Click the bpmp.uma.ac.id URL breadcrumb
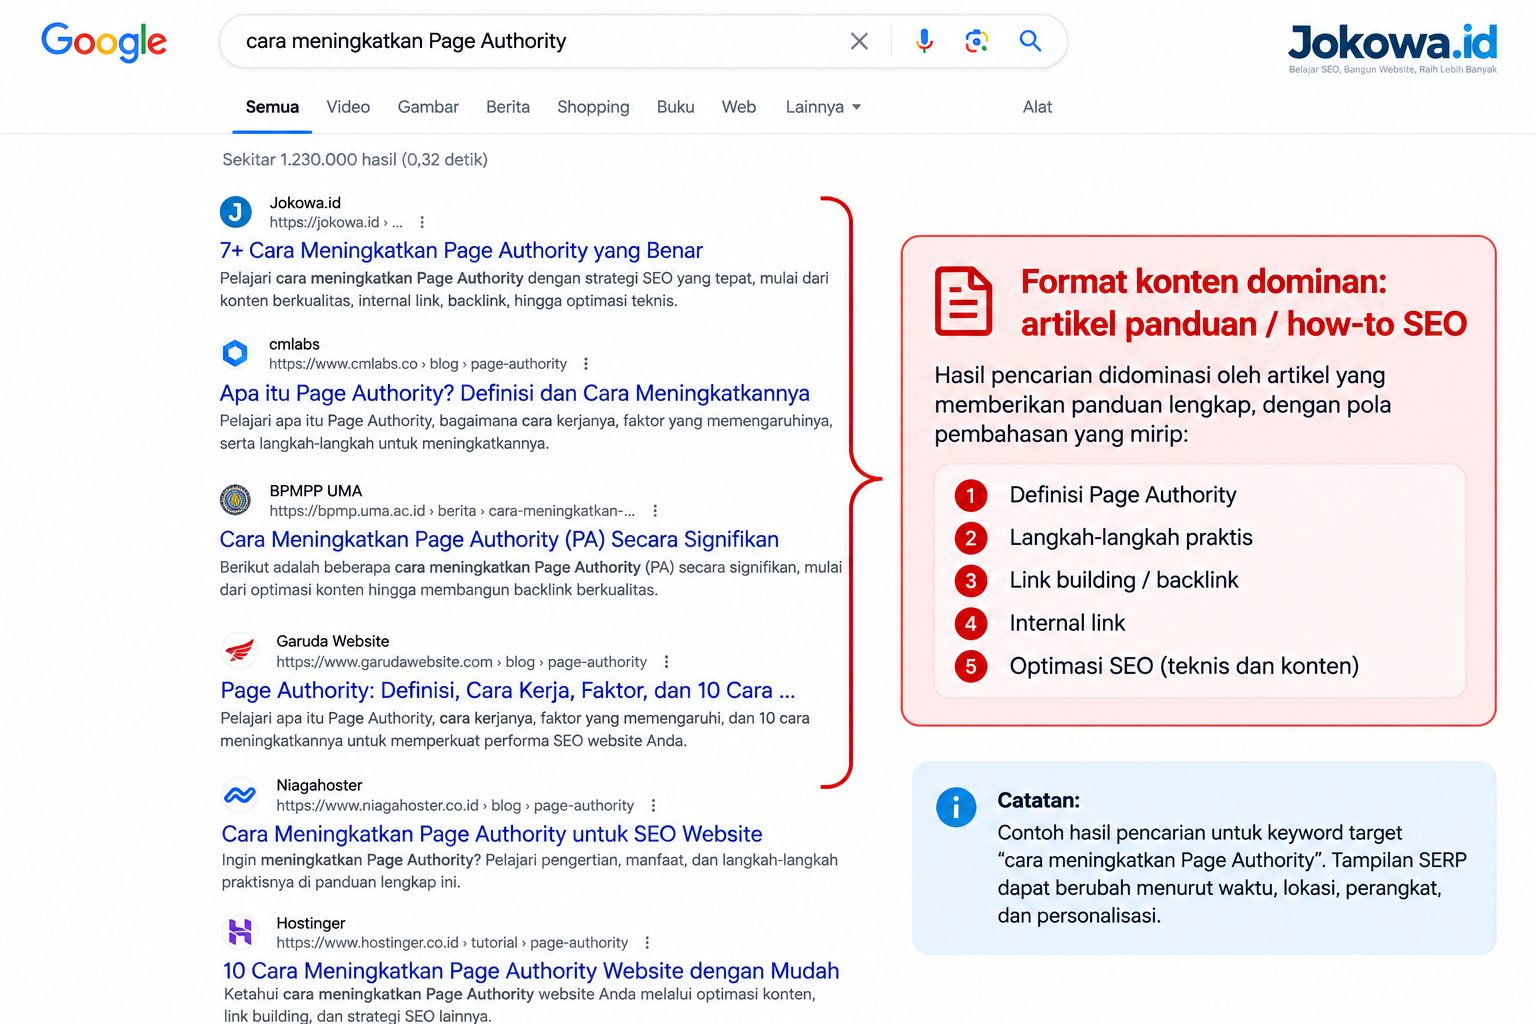 click(452, 511)
